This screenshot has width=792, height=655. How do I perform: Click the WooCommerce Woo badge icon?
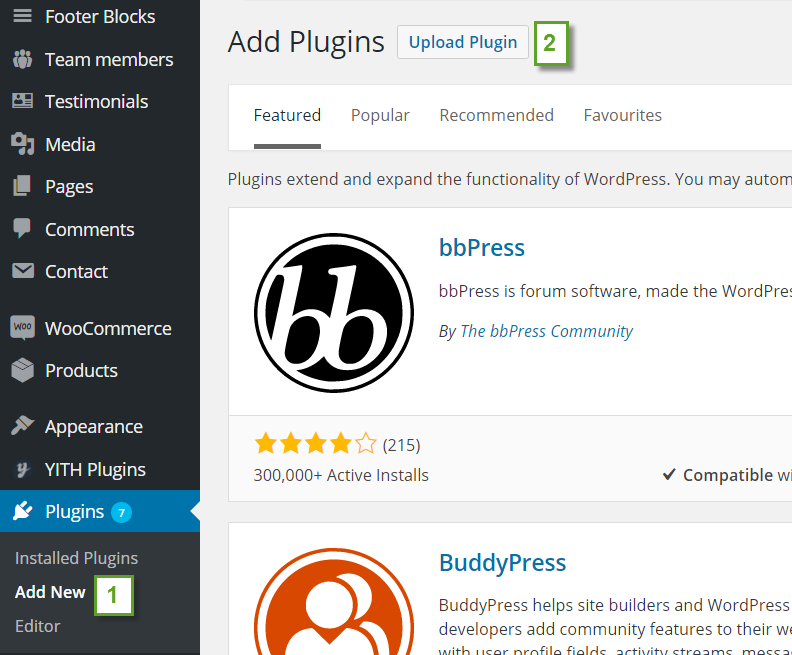22,328
